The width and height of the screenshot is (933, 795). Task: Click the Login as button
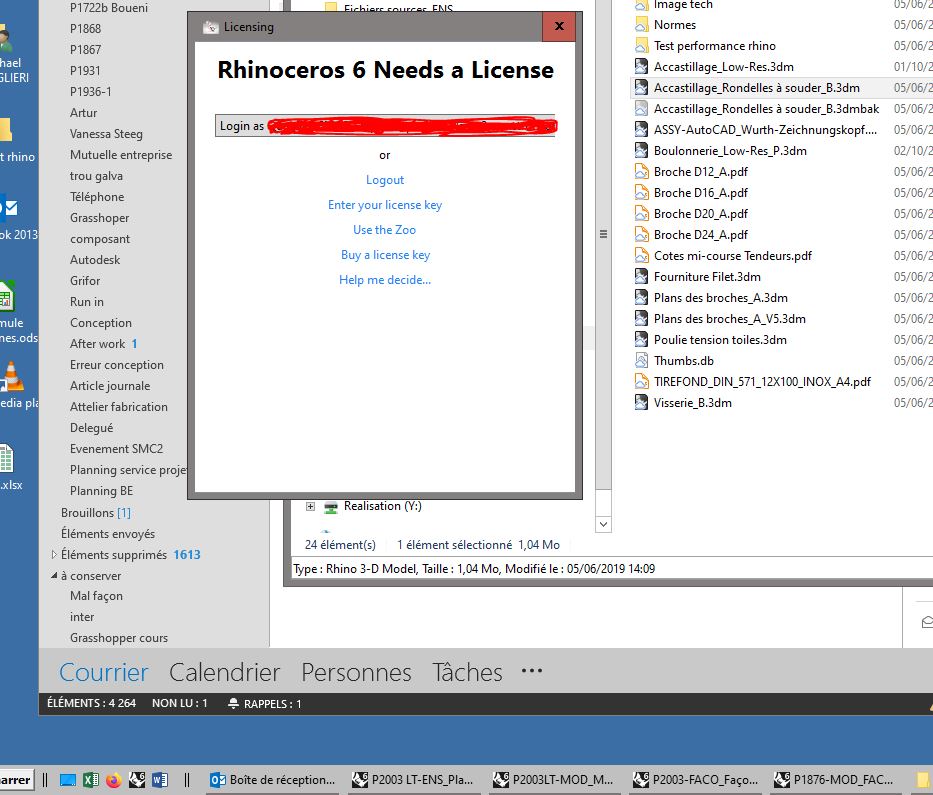click(x=385, y=126)
